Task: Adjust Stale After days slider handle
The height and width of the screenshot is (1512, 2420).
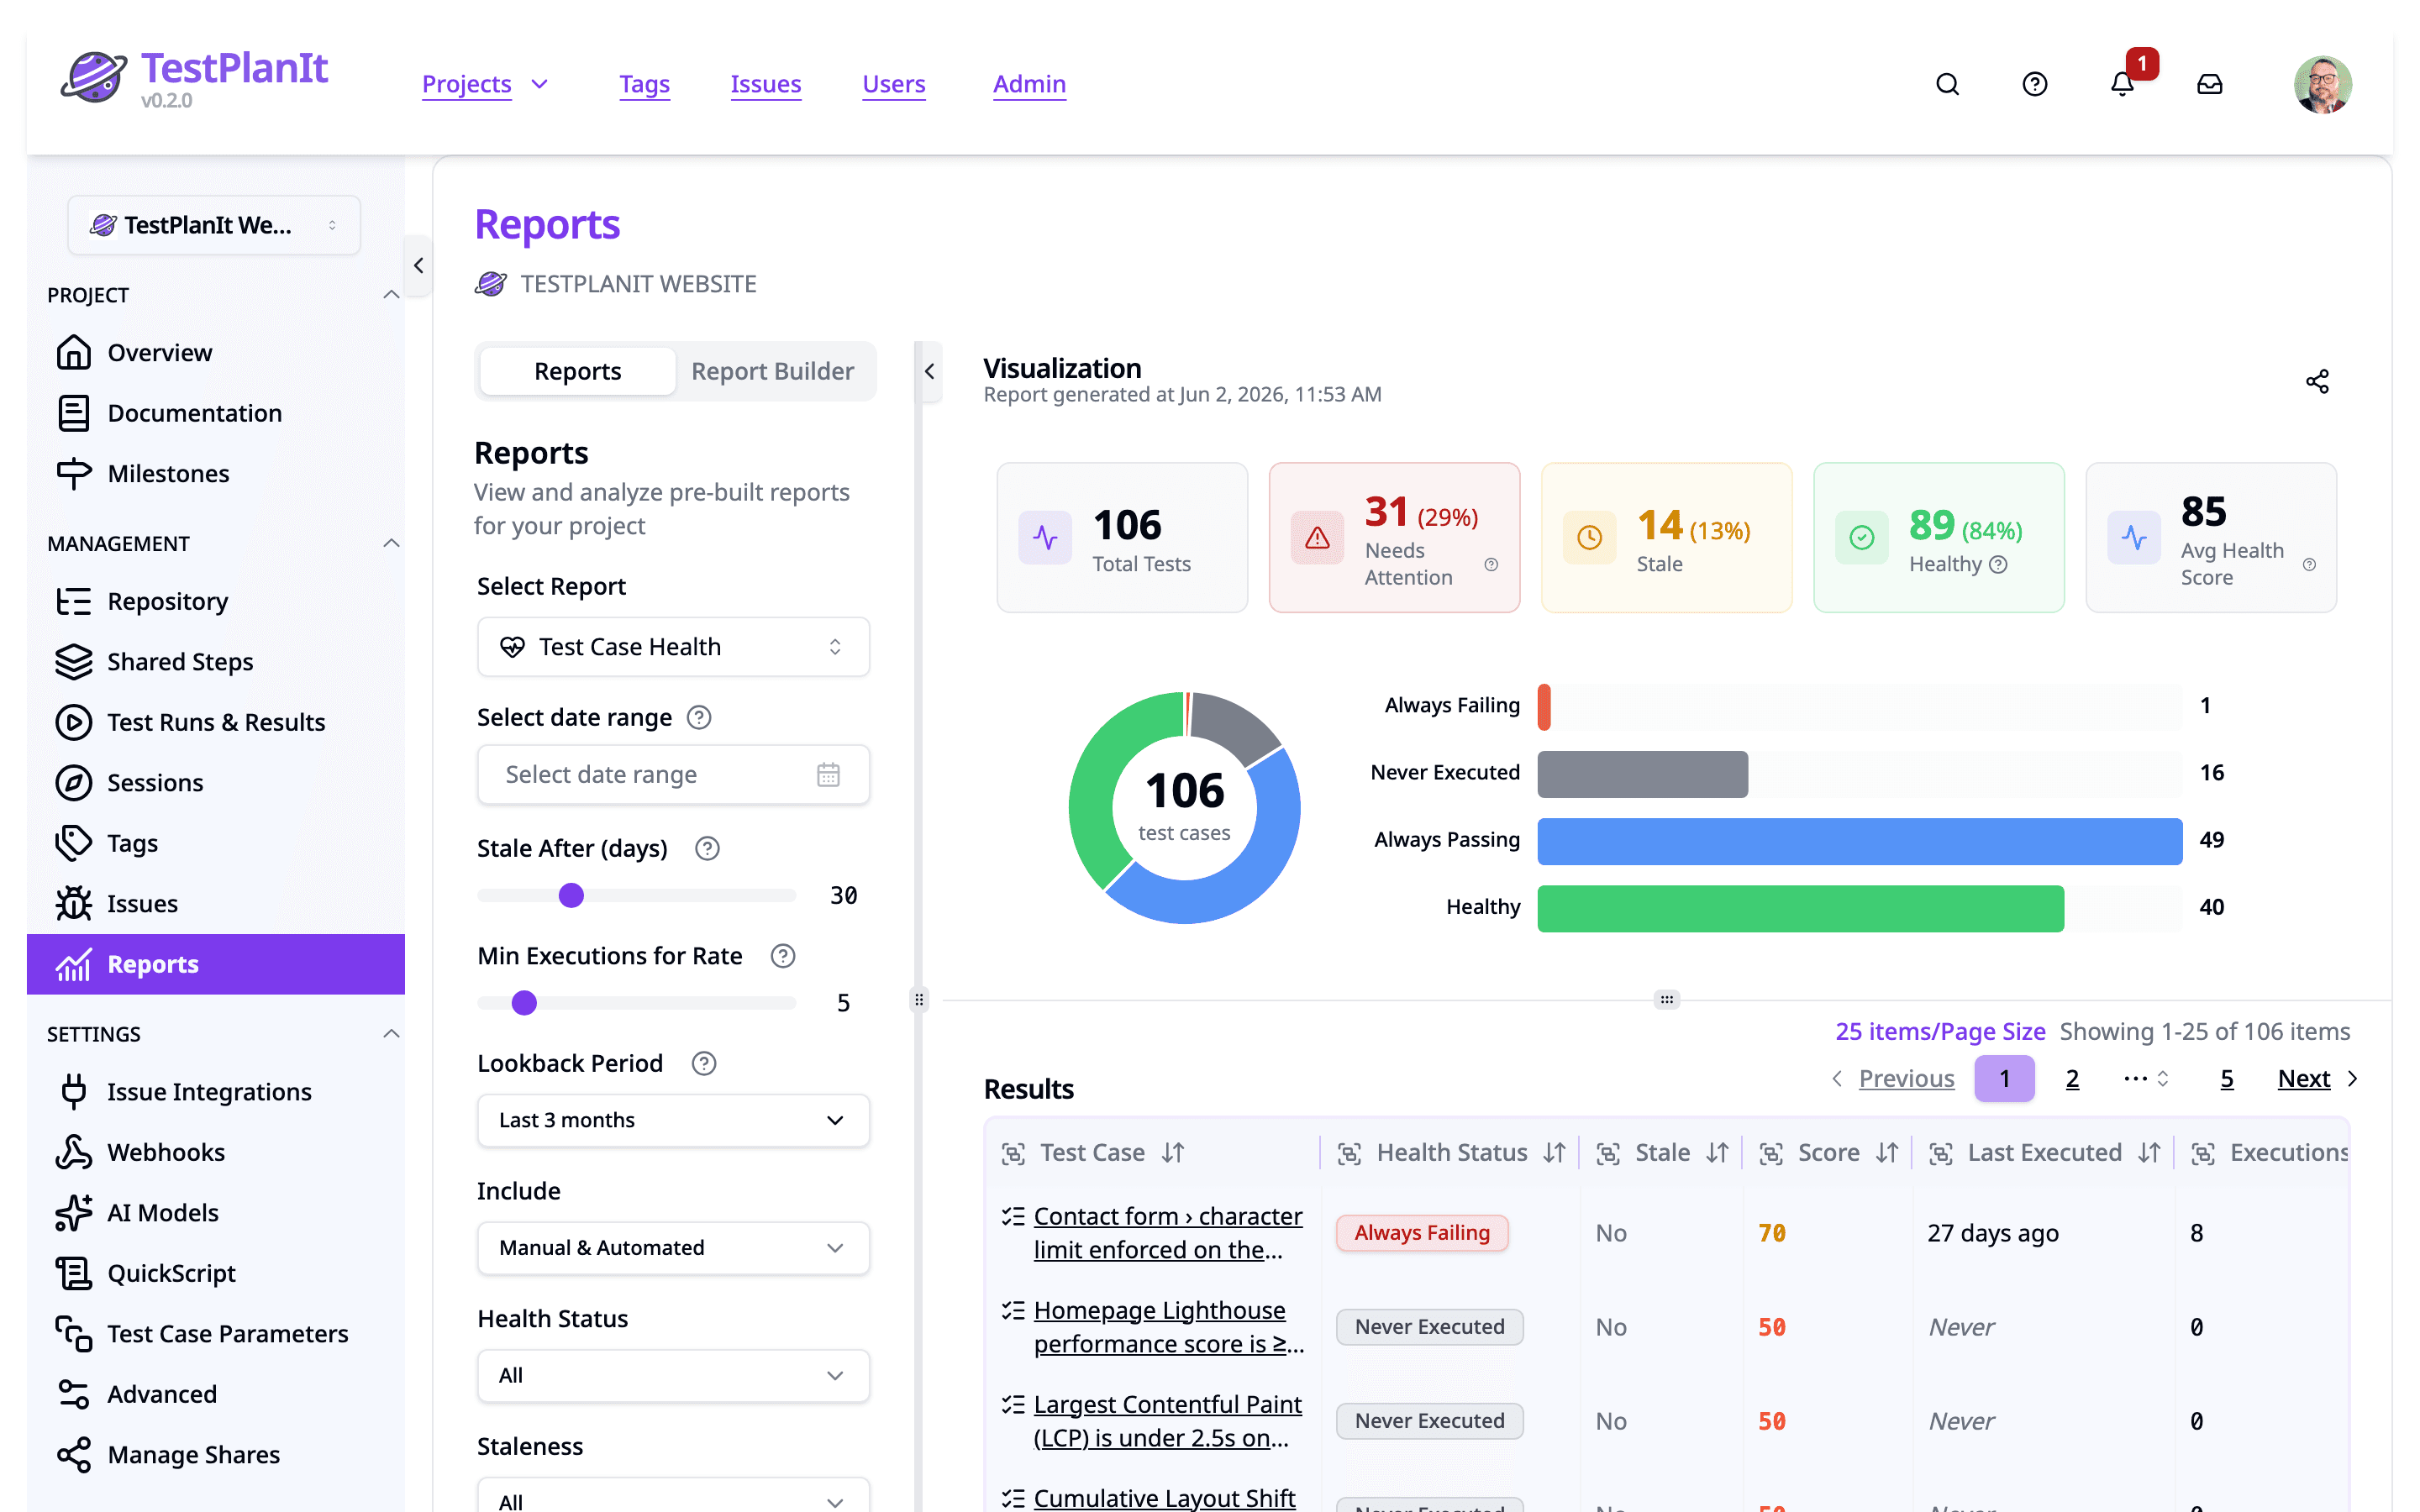Action: 571,895
